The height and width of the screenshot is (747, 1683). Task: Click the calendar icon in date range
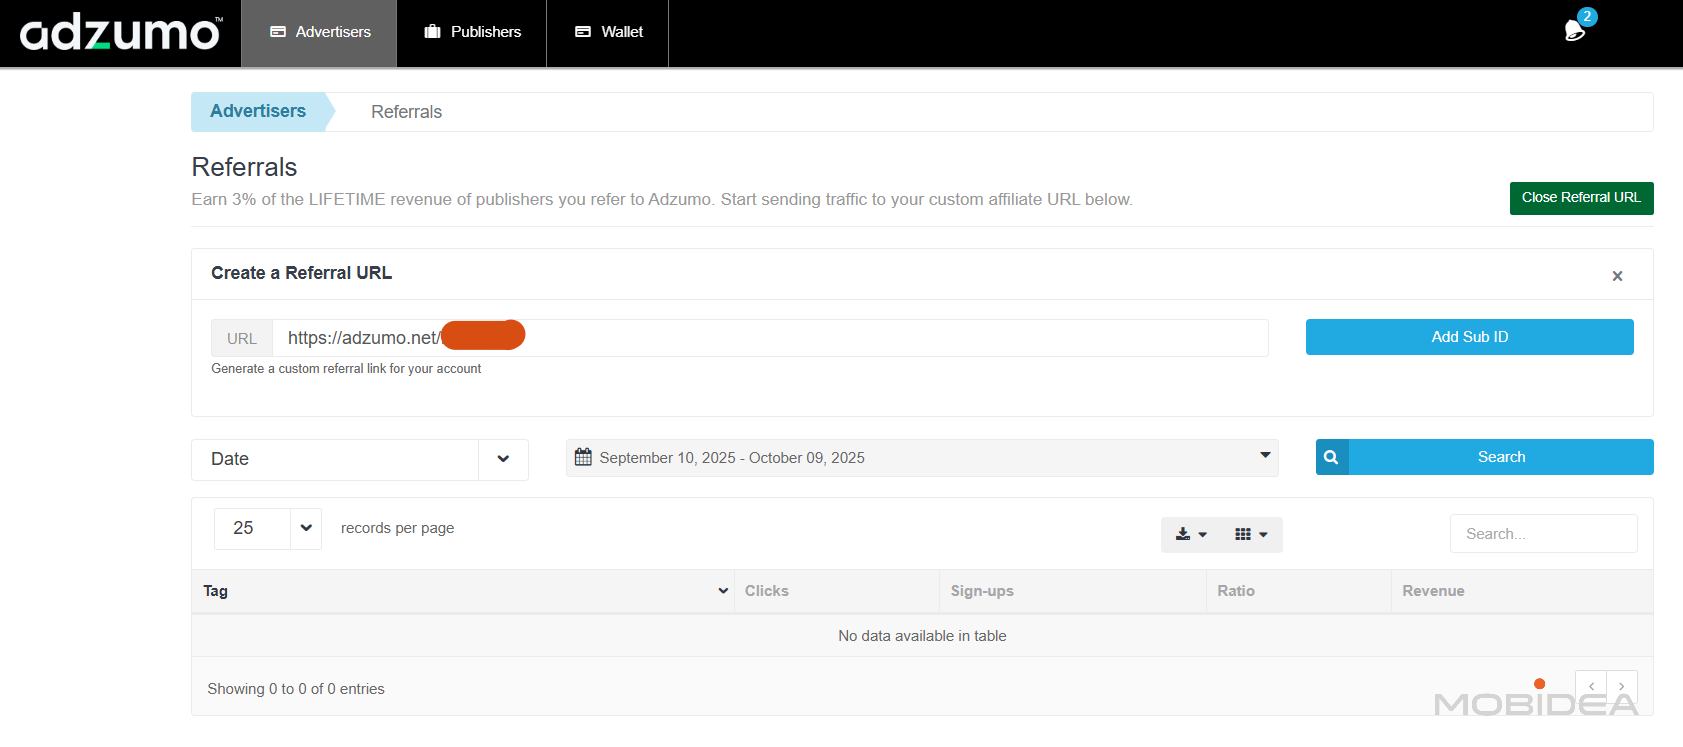pyautogui.click(x=583, y=457)
